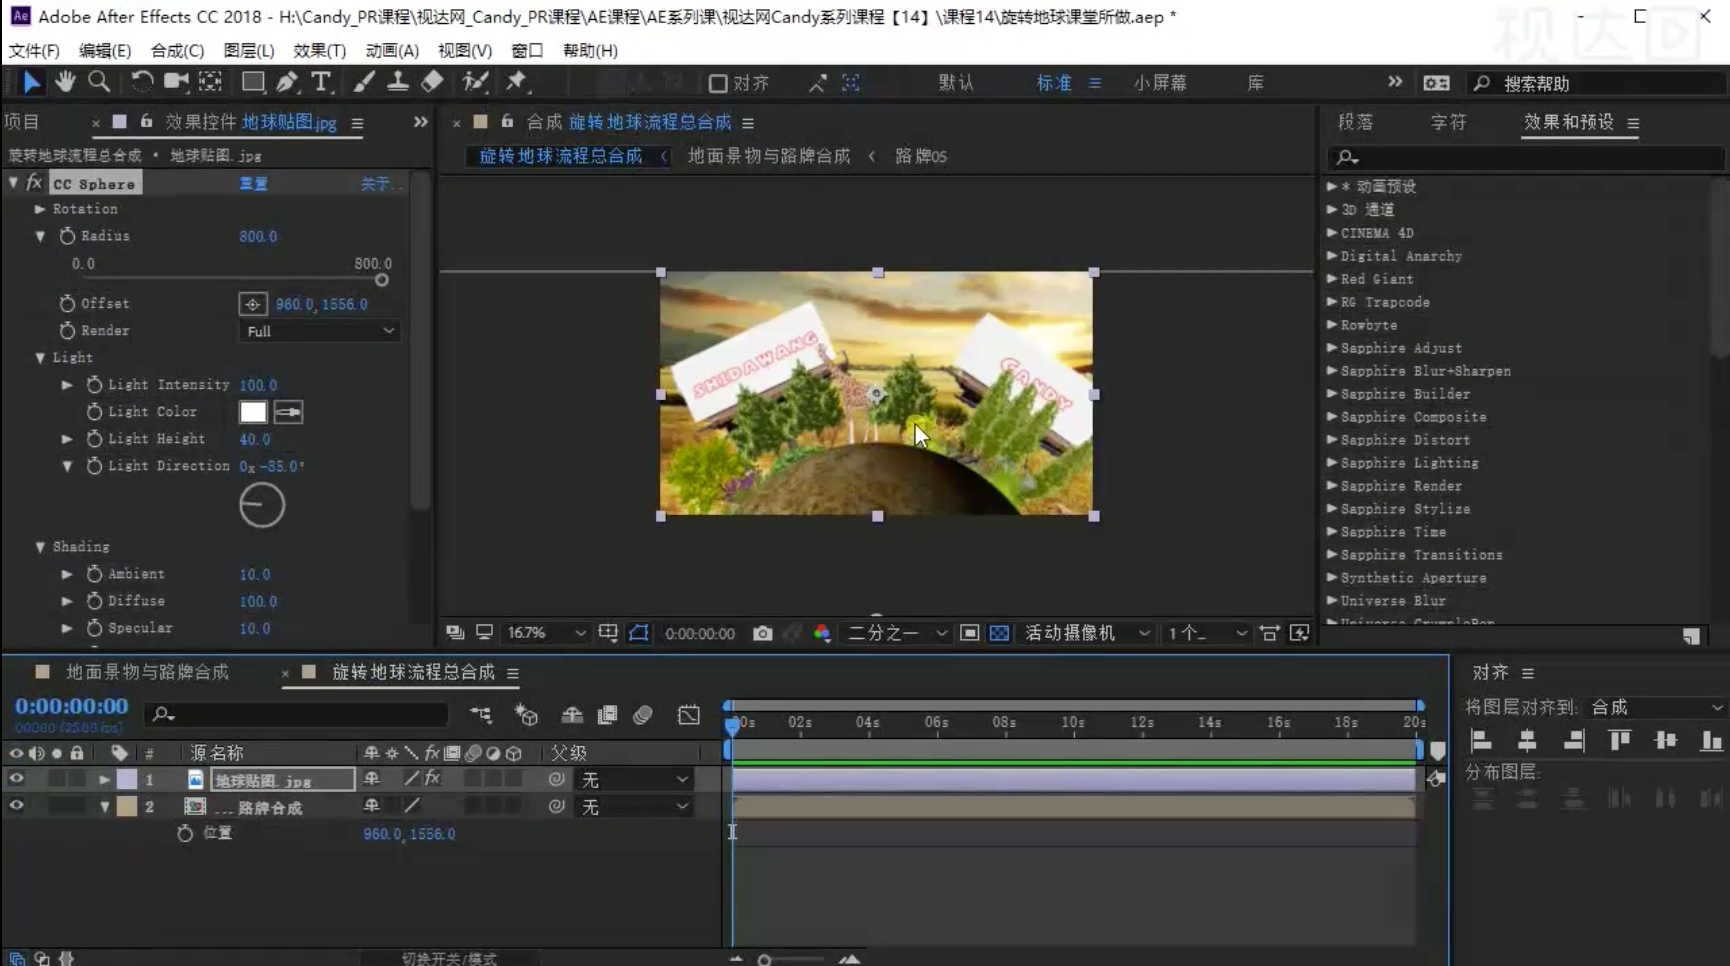The image size is (1730, 966).
Task: Enable motion blur timeline icon
Action: (x=643, y=715)
